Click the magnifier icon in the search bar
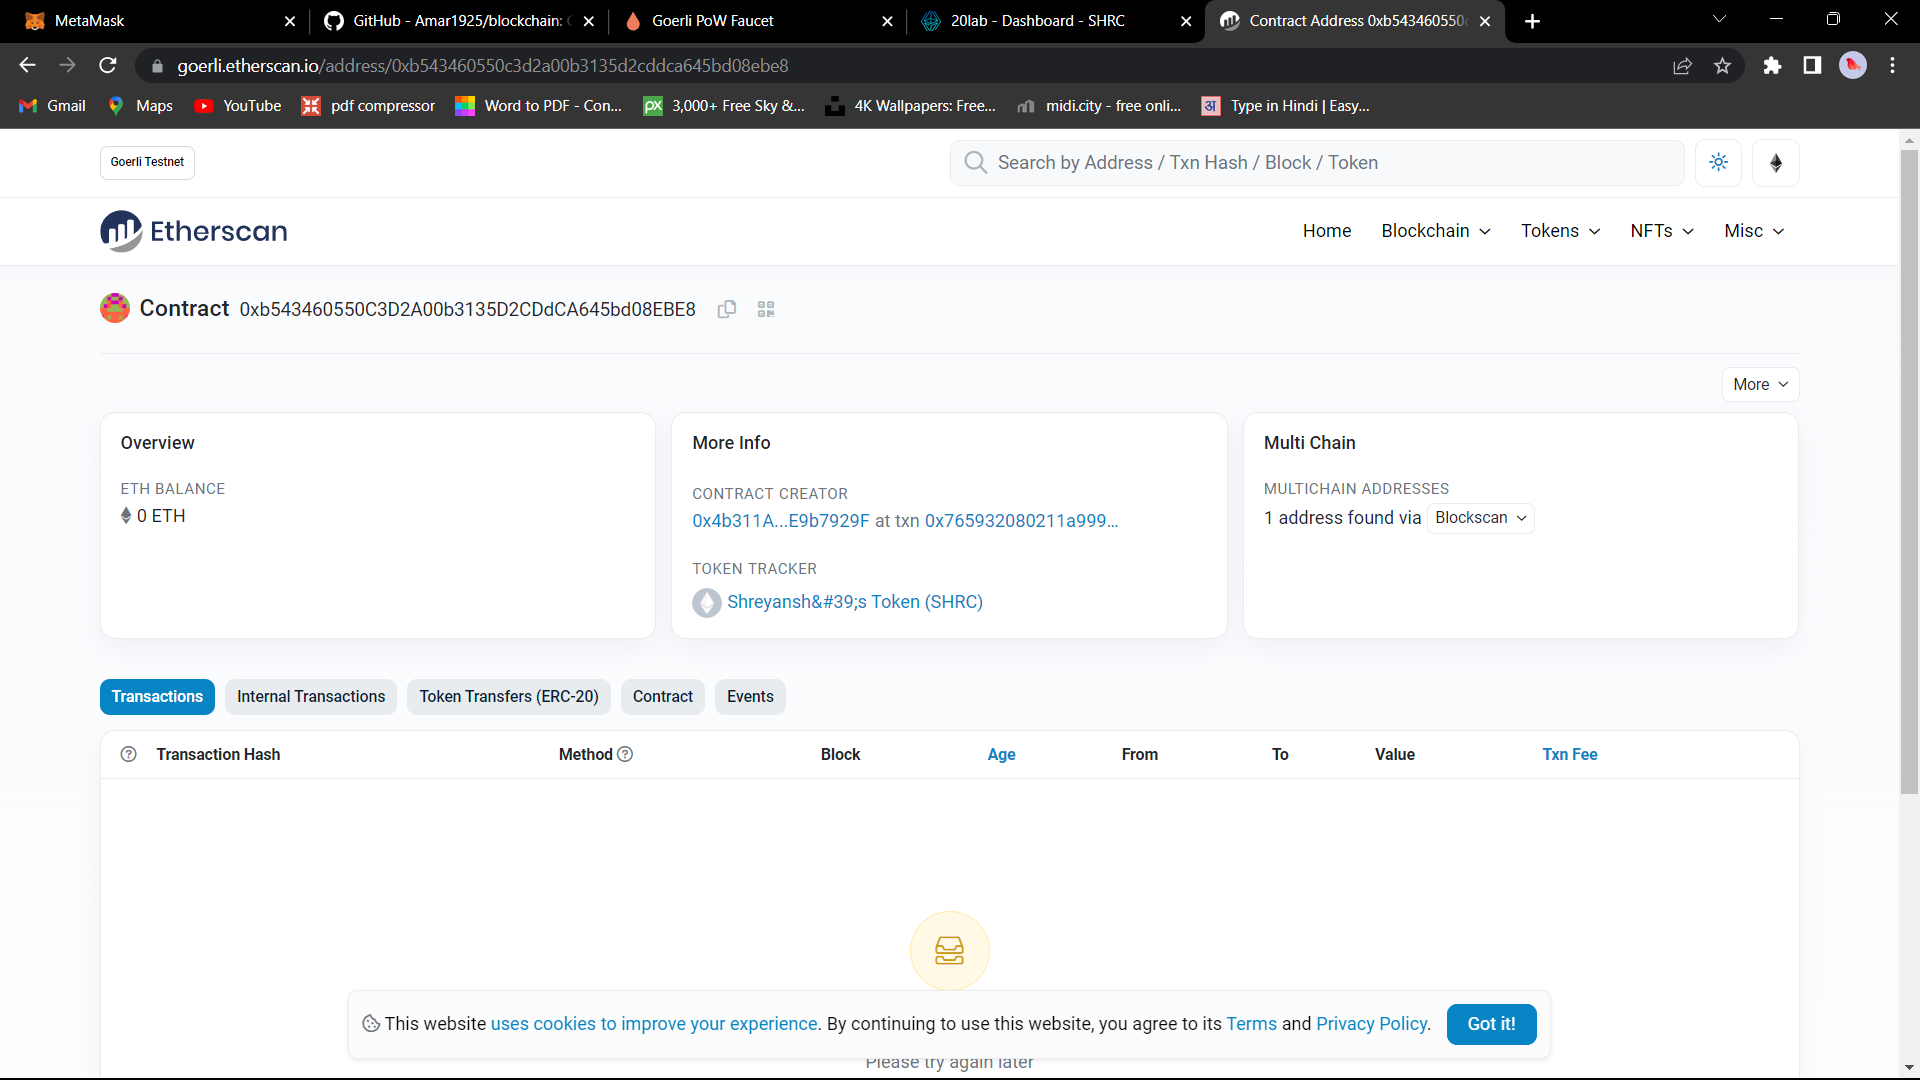 click(x=975, y=162)
